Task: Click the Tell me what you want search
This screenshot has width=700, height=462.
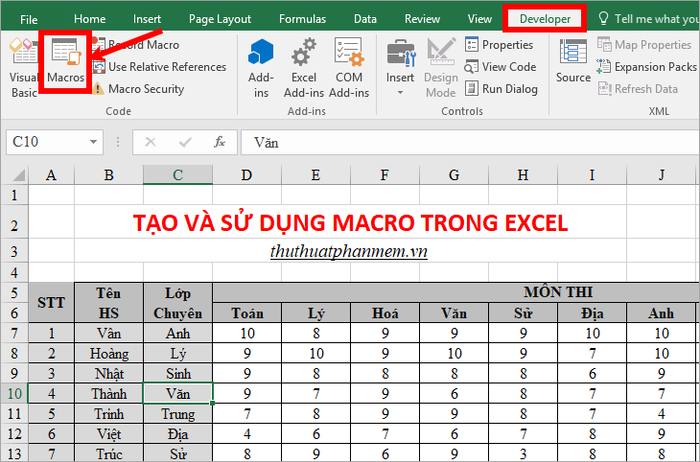Action: (649, 19)
